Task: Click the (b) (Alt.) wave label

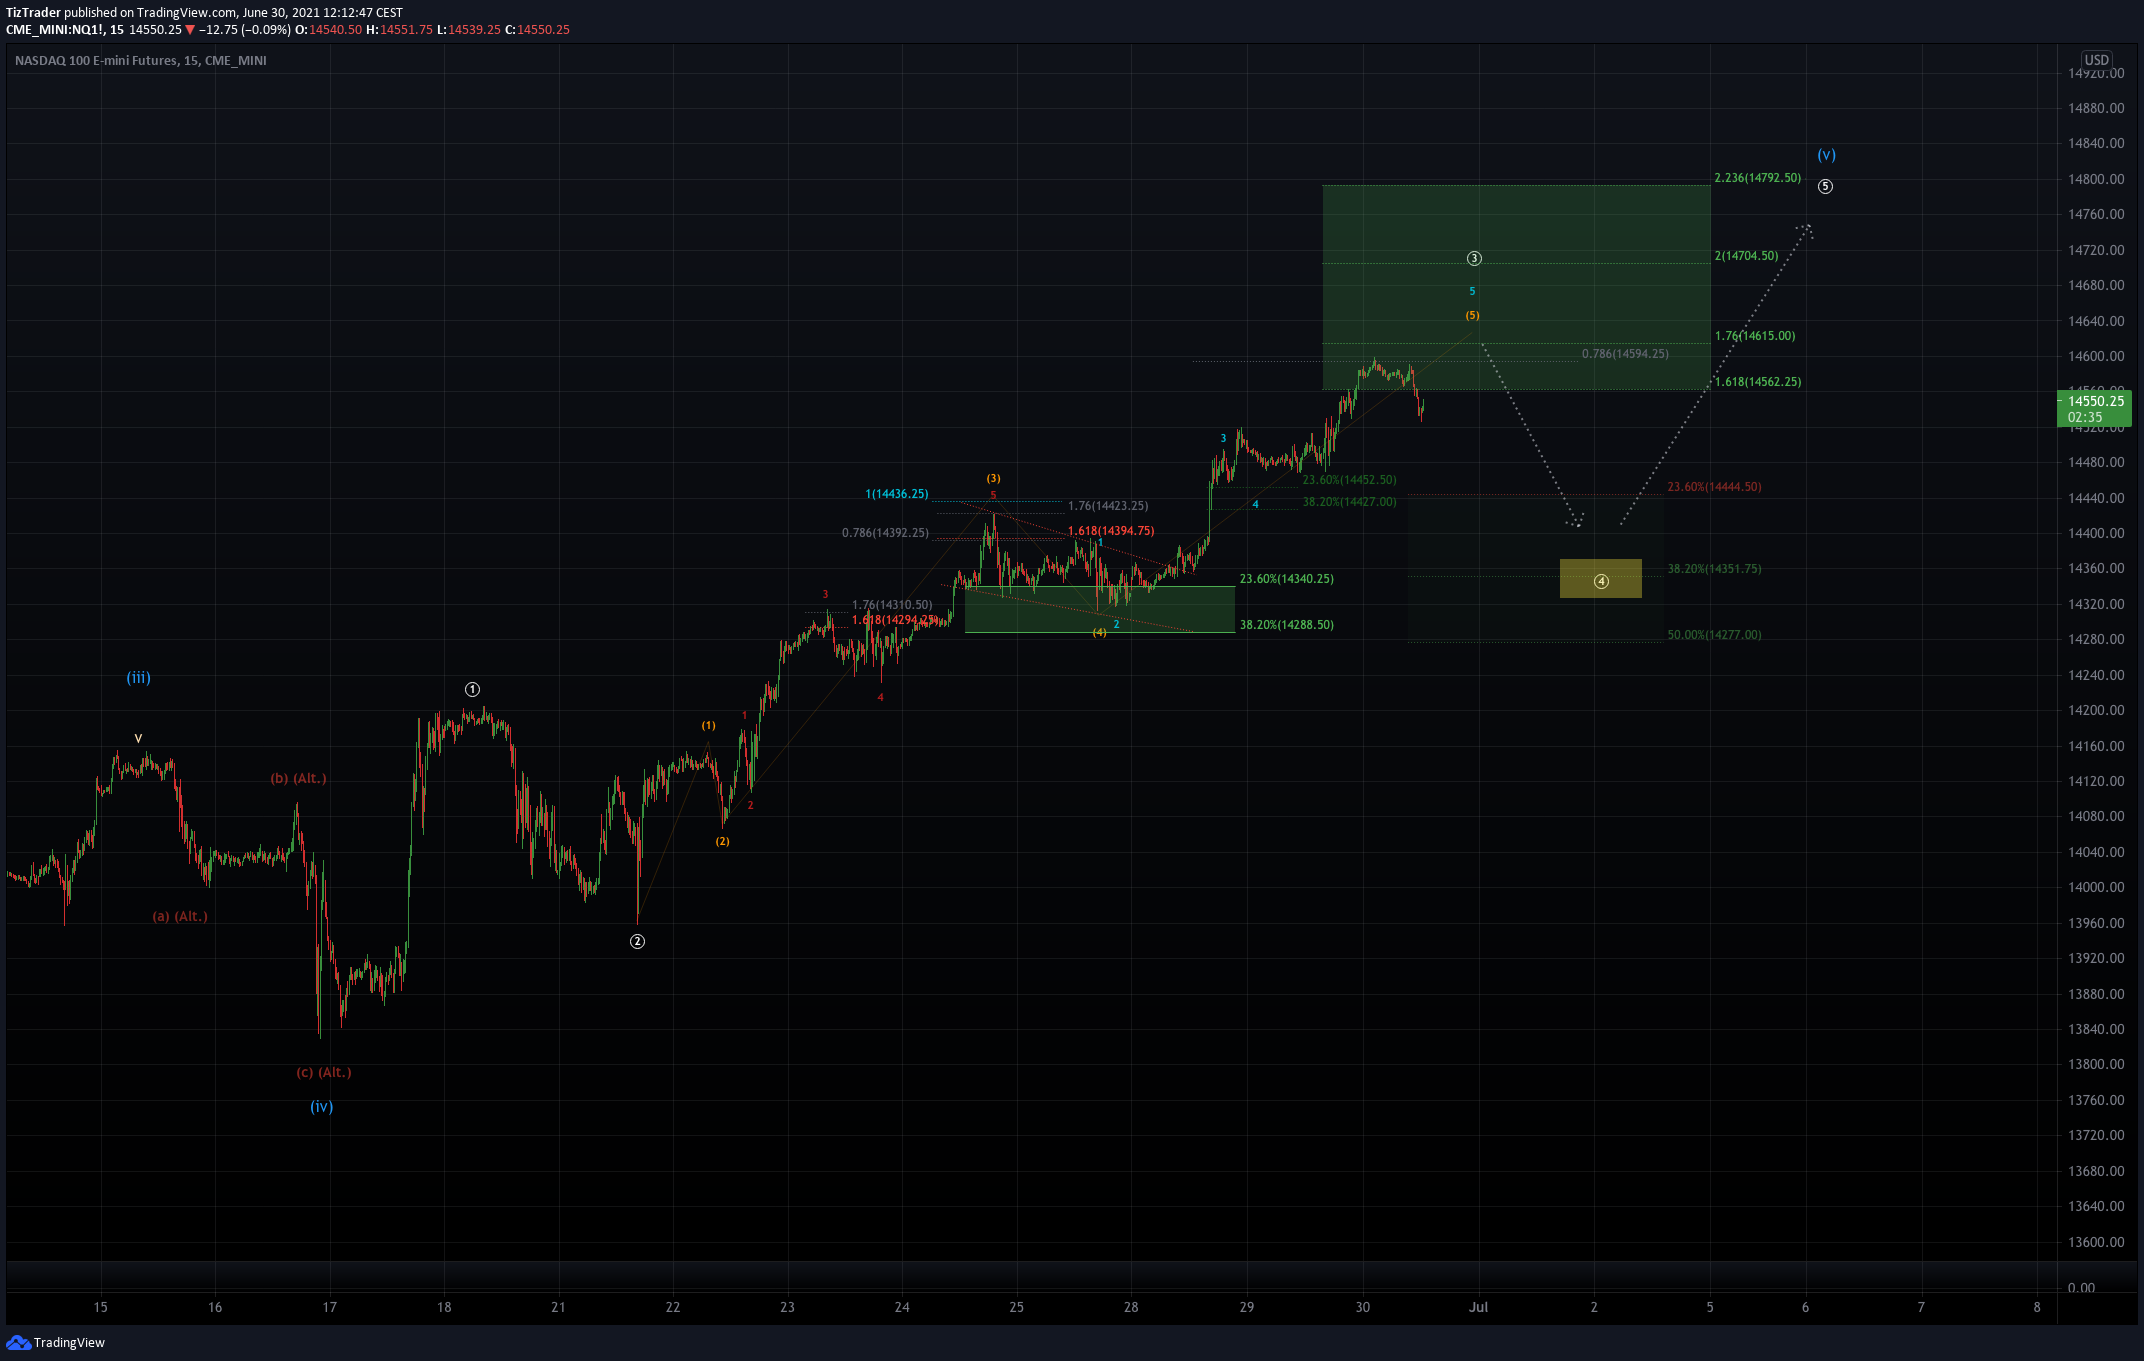Action: (298, 778)
